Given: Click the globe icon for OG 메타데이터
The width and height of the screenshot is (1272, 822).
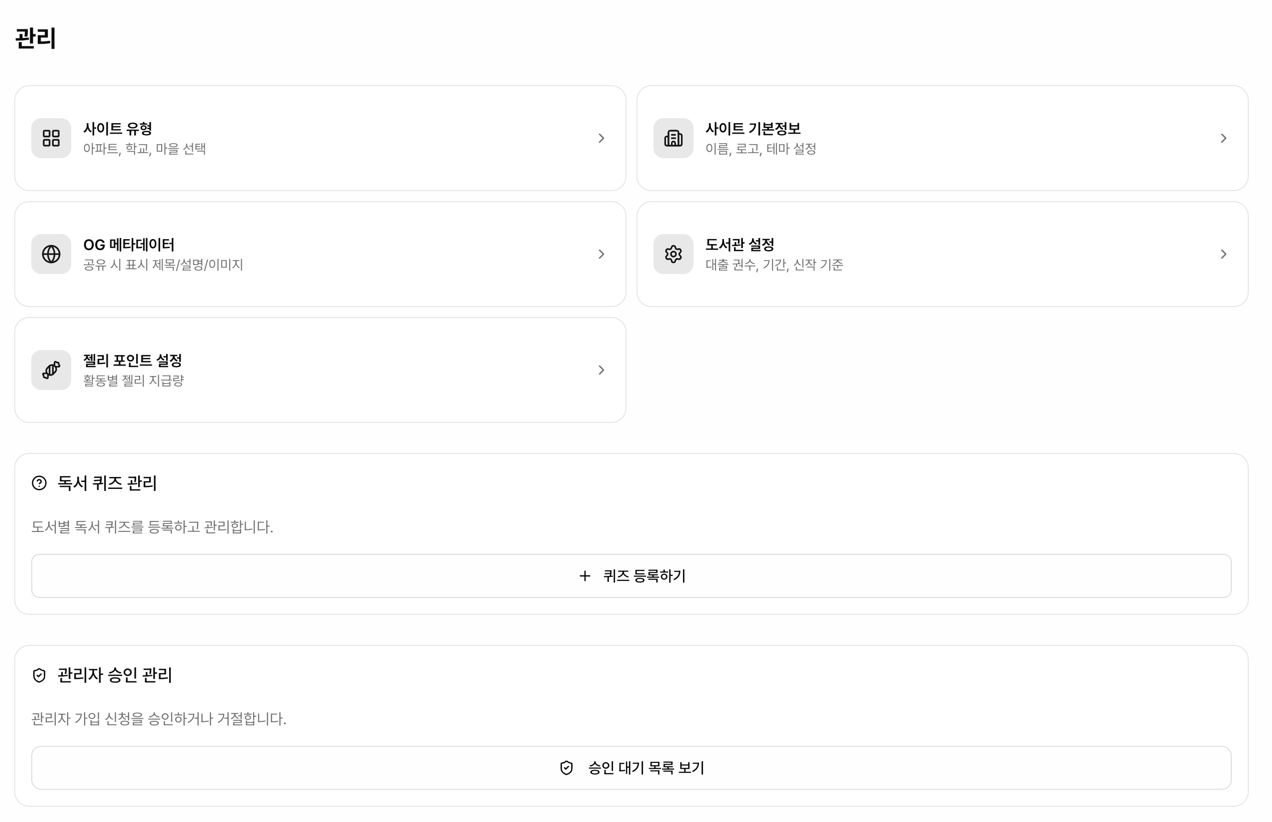Looking at the screenshot, I should (x=51, y=254).
